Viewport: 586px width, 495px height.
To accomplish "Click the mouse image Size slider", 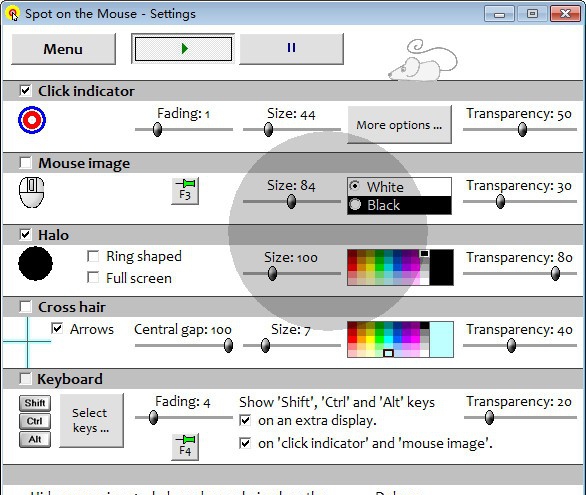I will click(x=292, y=202).
